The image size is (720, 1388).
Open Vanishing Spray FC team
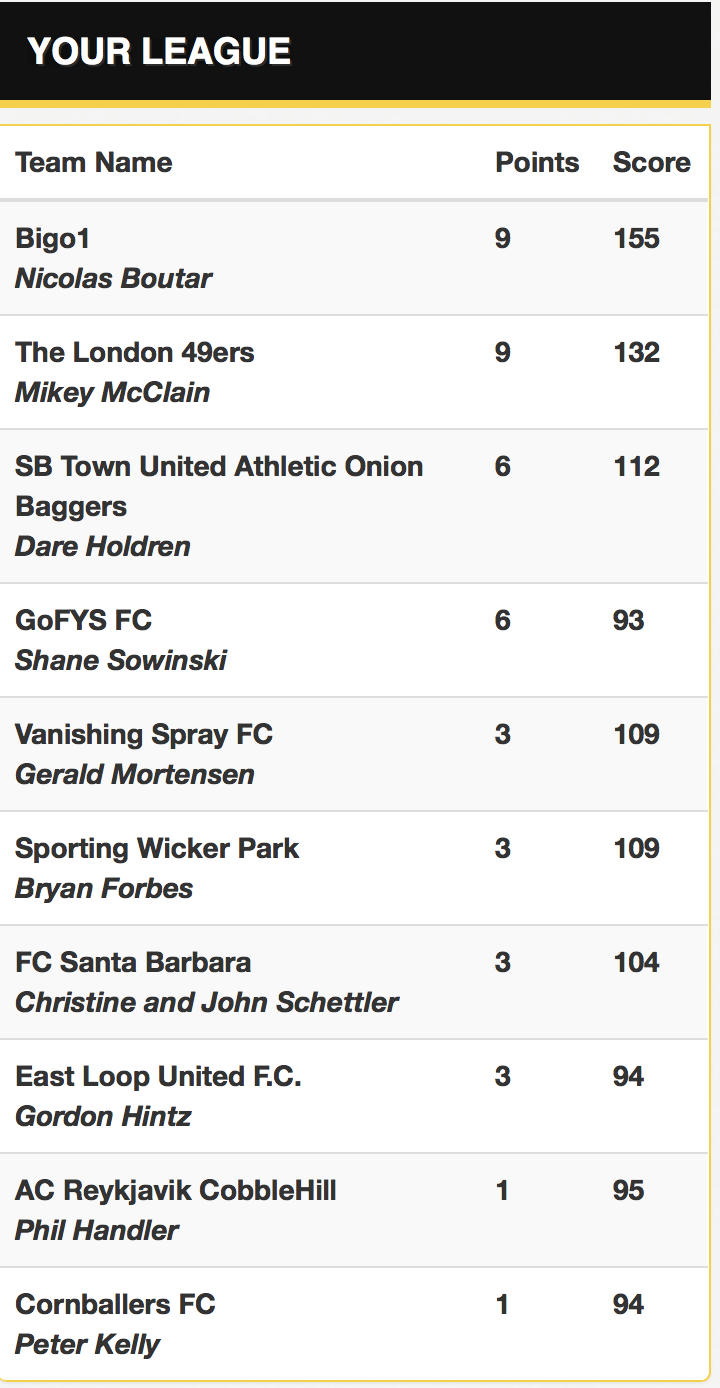144,735
